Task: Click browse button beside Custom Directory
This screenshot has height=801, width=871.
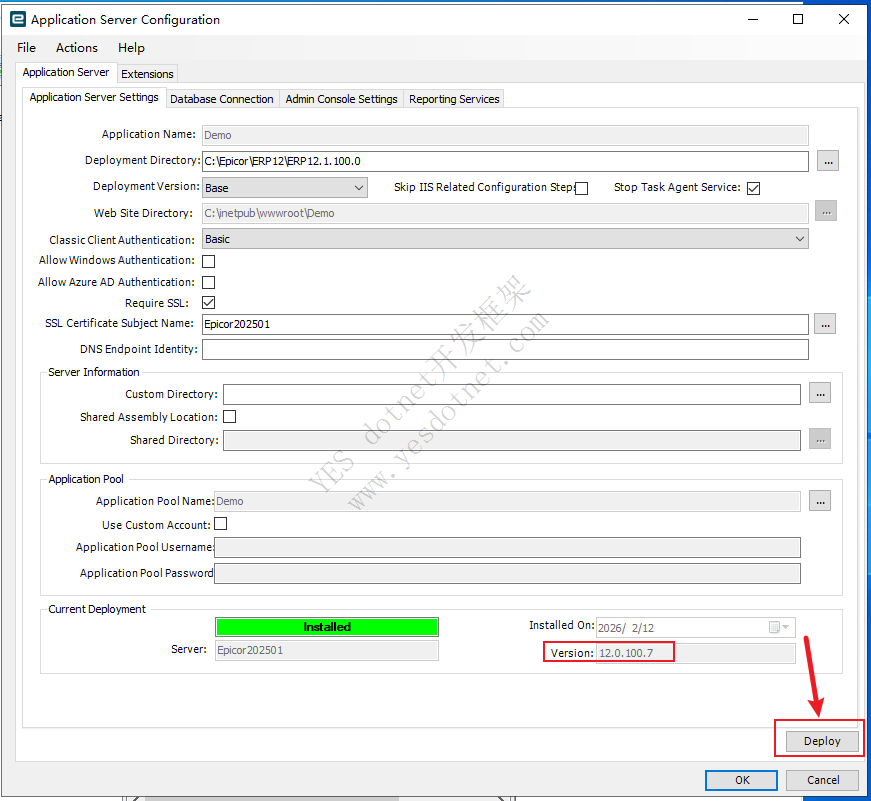Action: (819, 394)
